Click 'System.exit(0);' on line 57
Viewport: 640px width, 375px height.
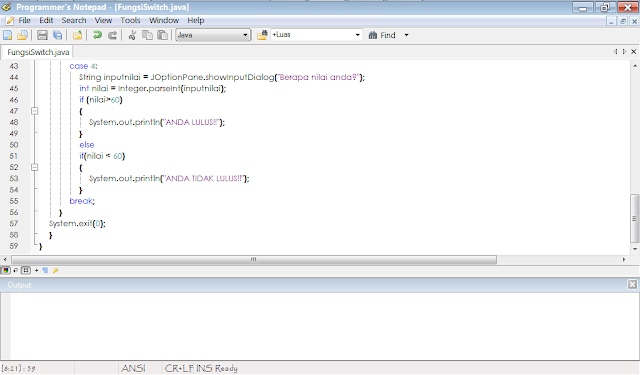coord(77,224)
